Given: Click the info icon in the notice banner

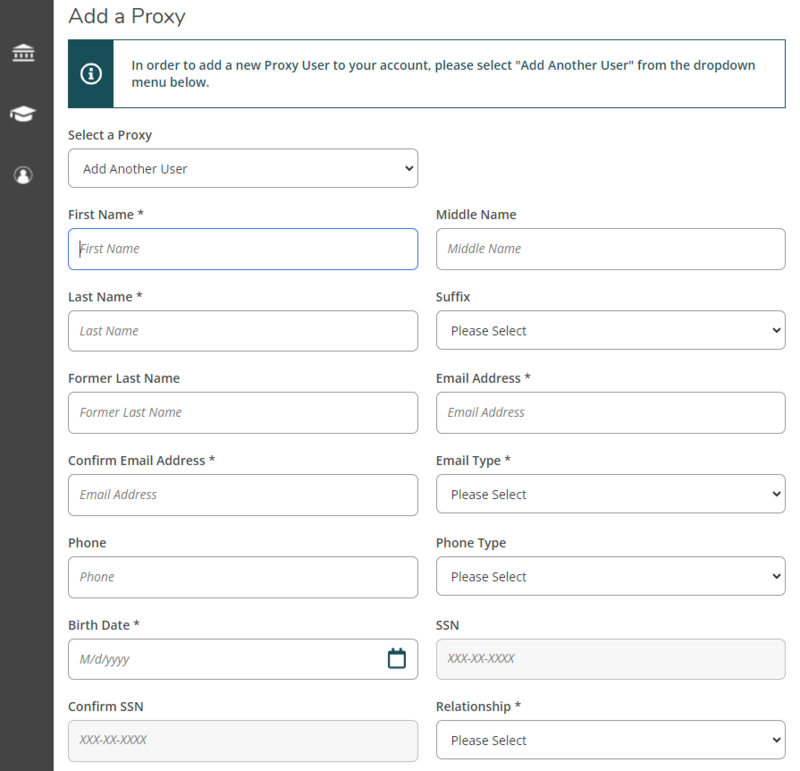Looking at the screenshot, I should click(90, 72).
